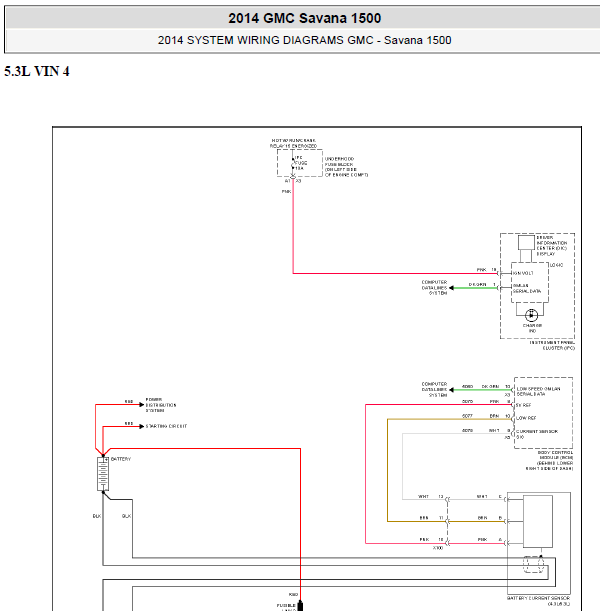Click the 'LOGIC' label in the IPC
This screenshot has width=600, height=611.
[x=556, y=265]
